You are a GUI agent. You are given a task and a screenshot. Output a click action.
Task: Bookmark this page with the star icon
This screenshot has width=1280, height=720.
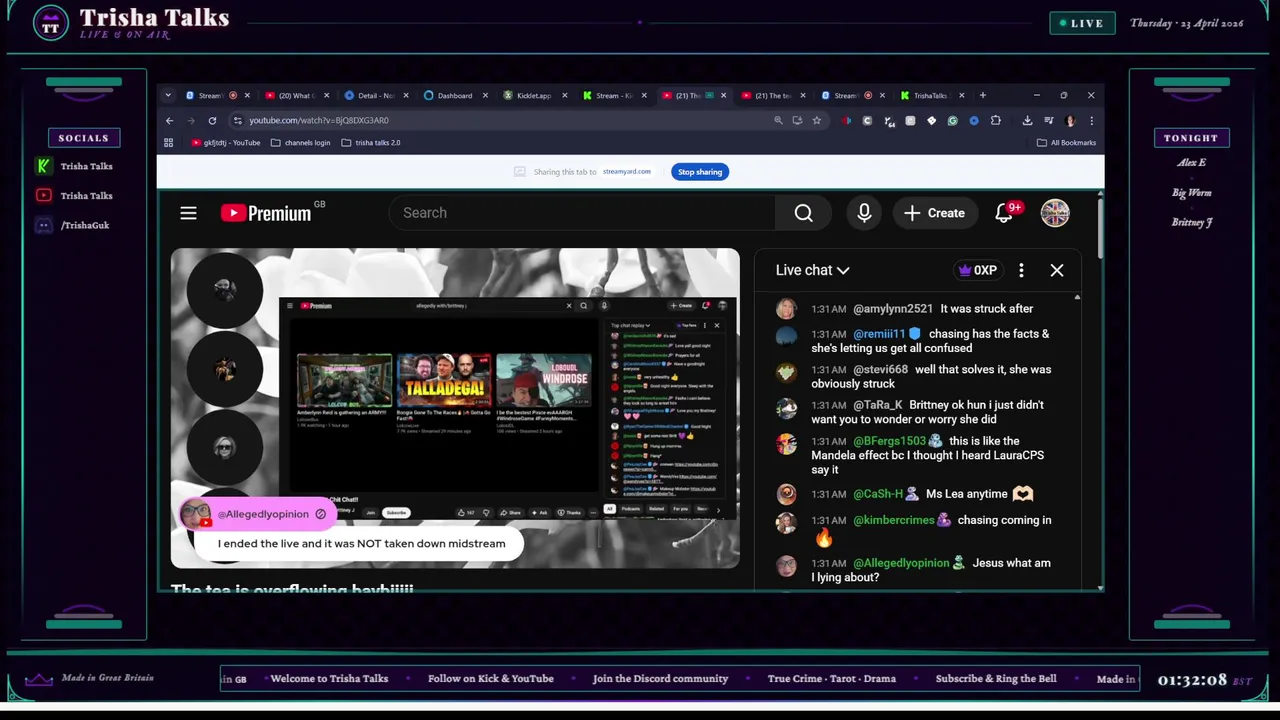pyautogui.click(x=817, y=120)
